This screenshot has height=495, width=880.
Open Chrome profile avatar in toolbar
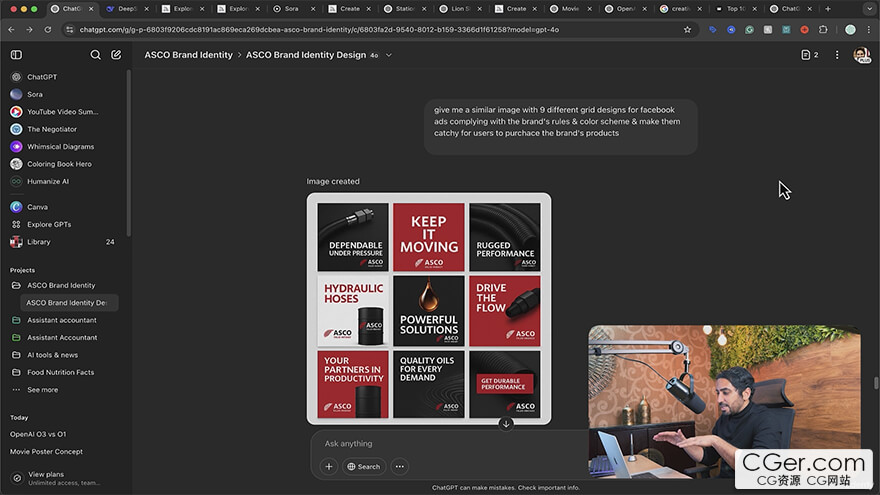coord(850,30)
